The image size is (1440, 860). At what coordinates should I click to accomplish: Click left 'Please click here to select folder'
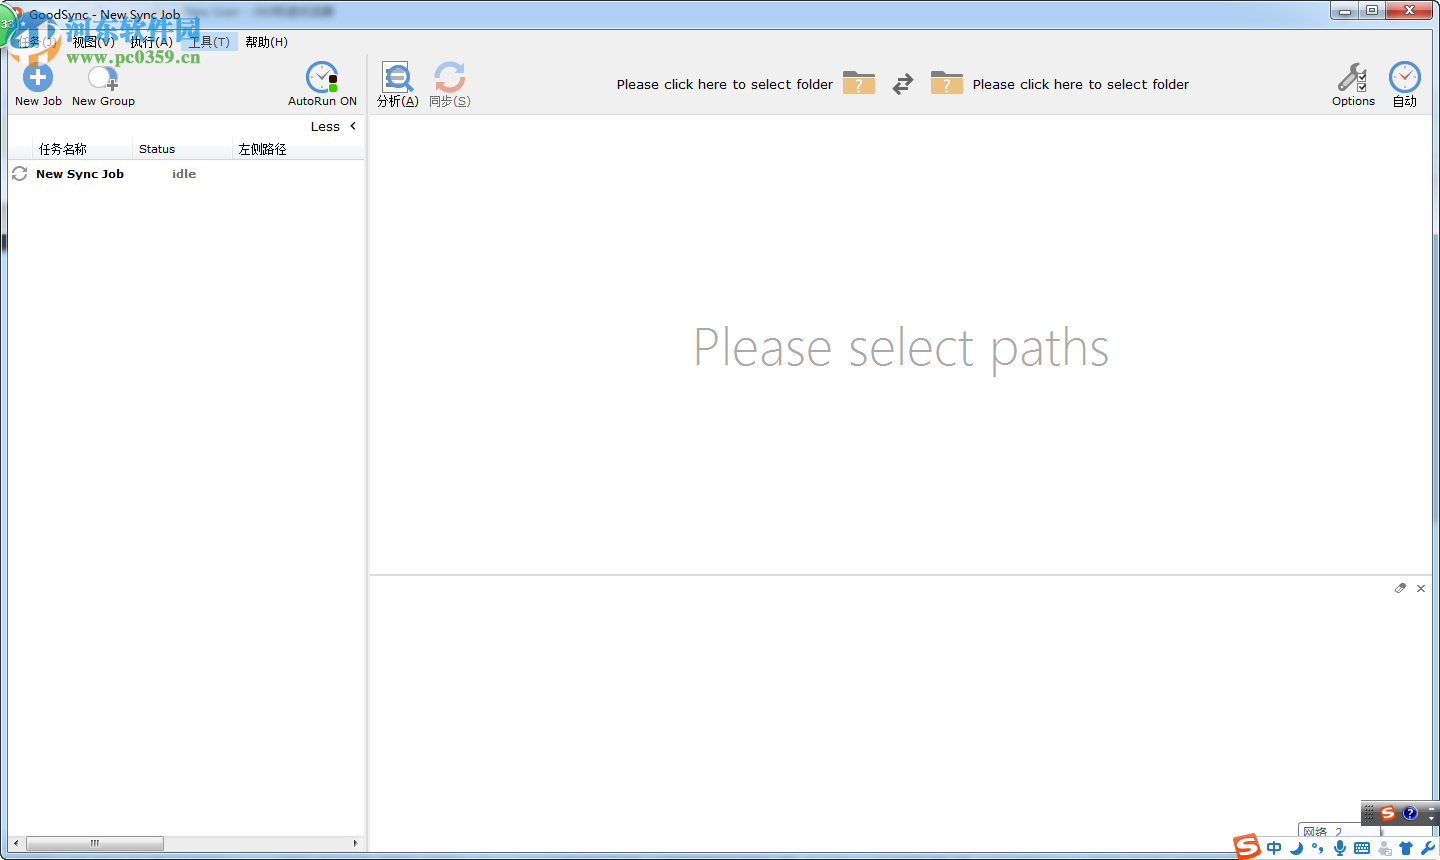click(x=725, y=84)
